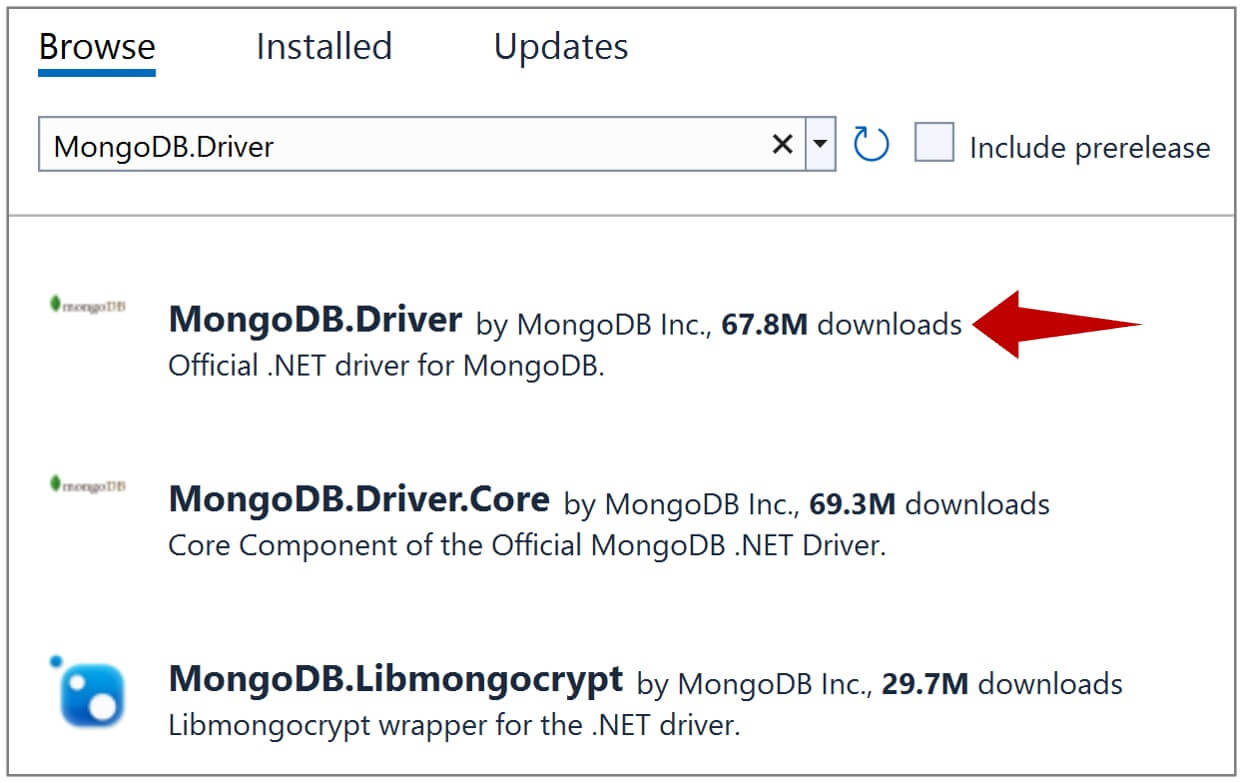Image resolution: width=1243 pixels, height=783 pixels.
Task: Click the 29.7M downloads count
Action: pos(925,684)
